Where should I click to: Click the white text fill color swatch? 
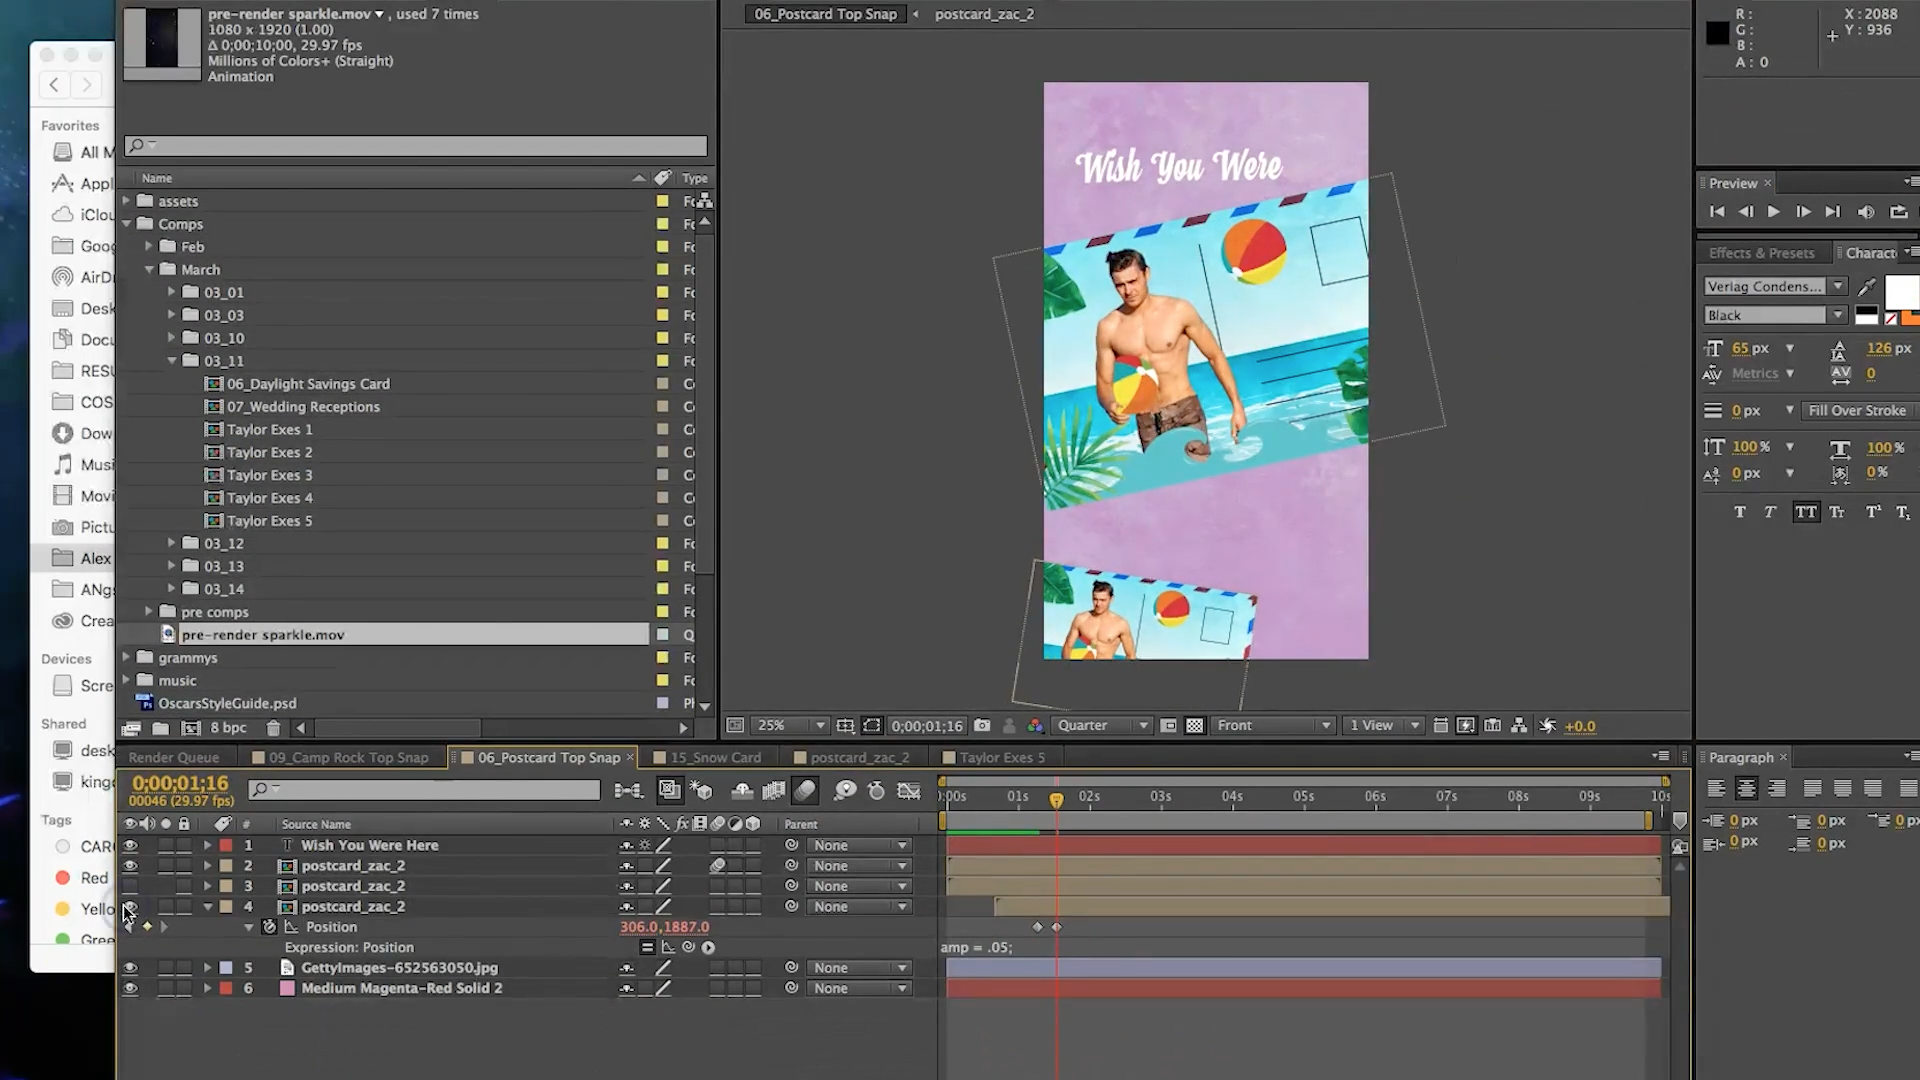[x=1900, y=291]
